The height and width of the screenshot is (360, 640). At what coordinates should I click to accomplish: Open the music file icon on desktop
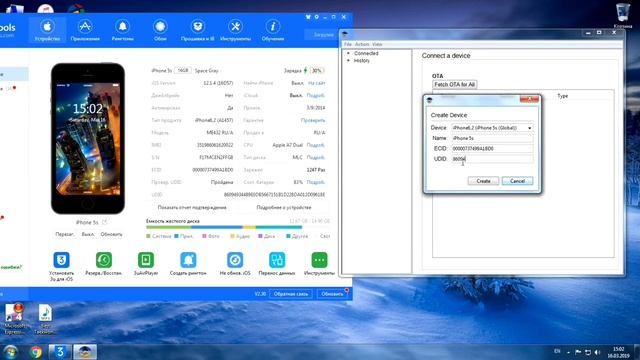pyautogui.click(x=45, y=318)
